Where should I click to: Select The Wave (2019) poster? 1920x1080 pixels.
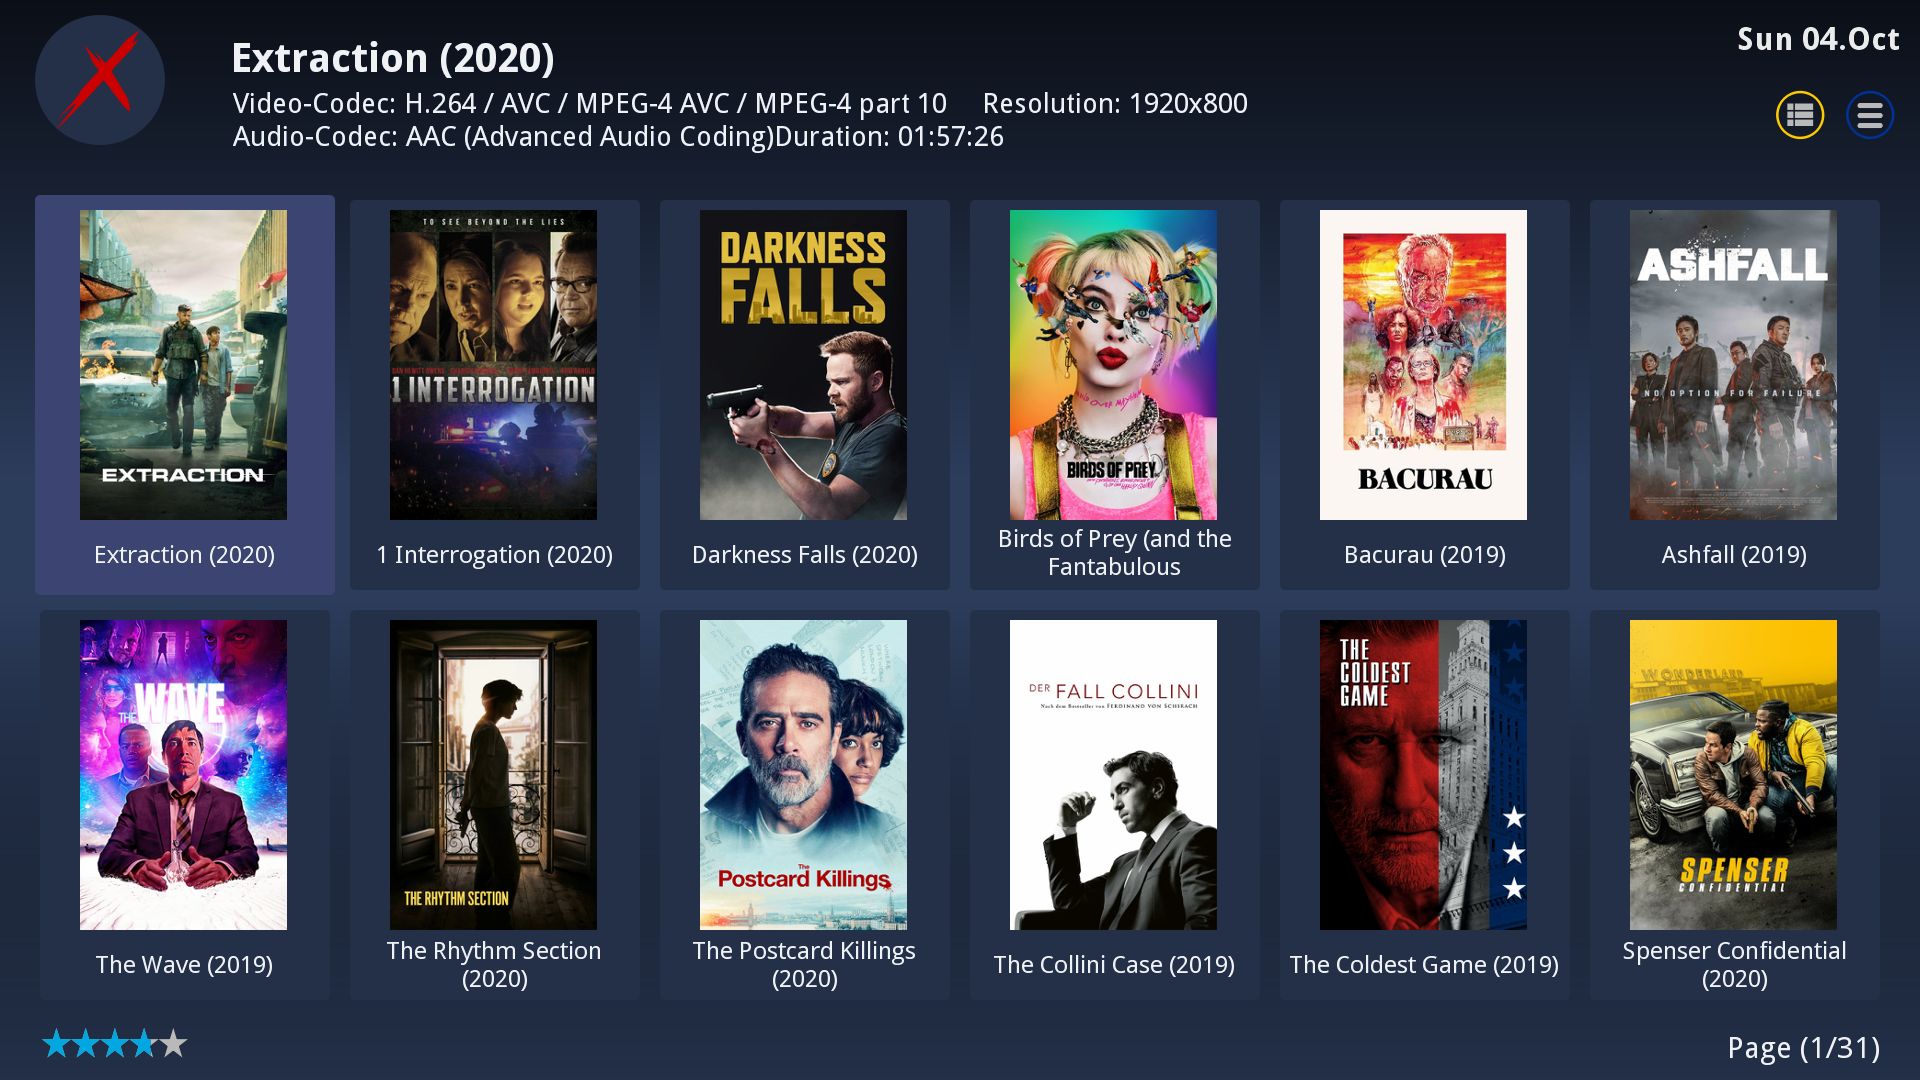[183, 775]
